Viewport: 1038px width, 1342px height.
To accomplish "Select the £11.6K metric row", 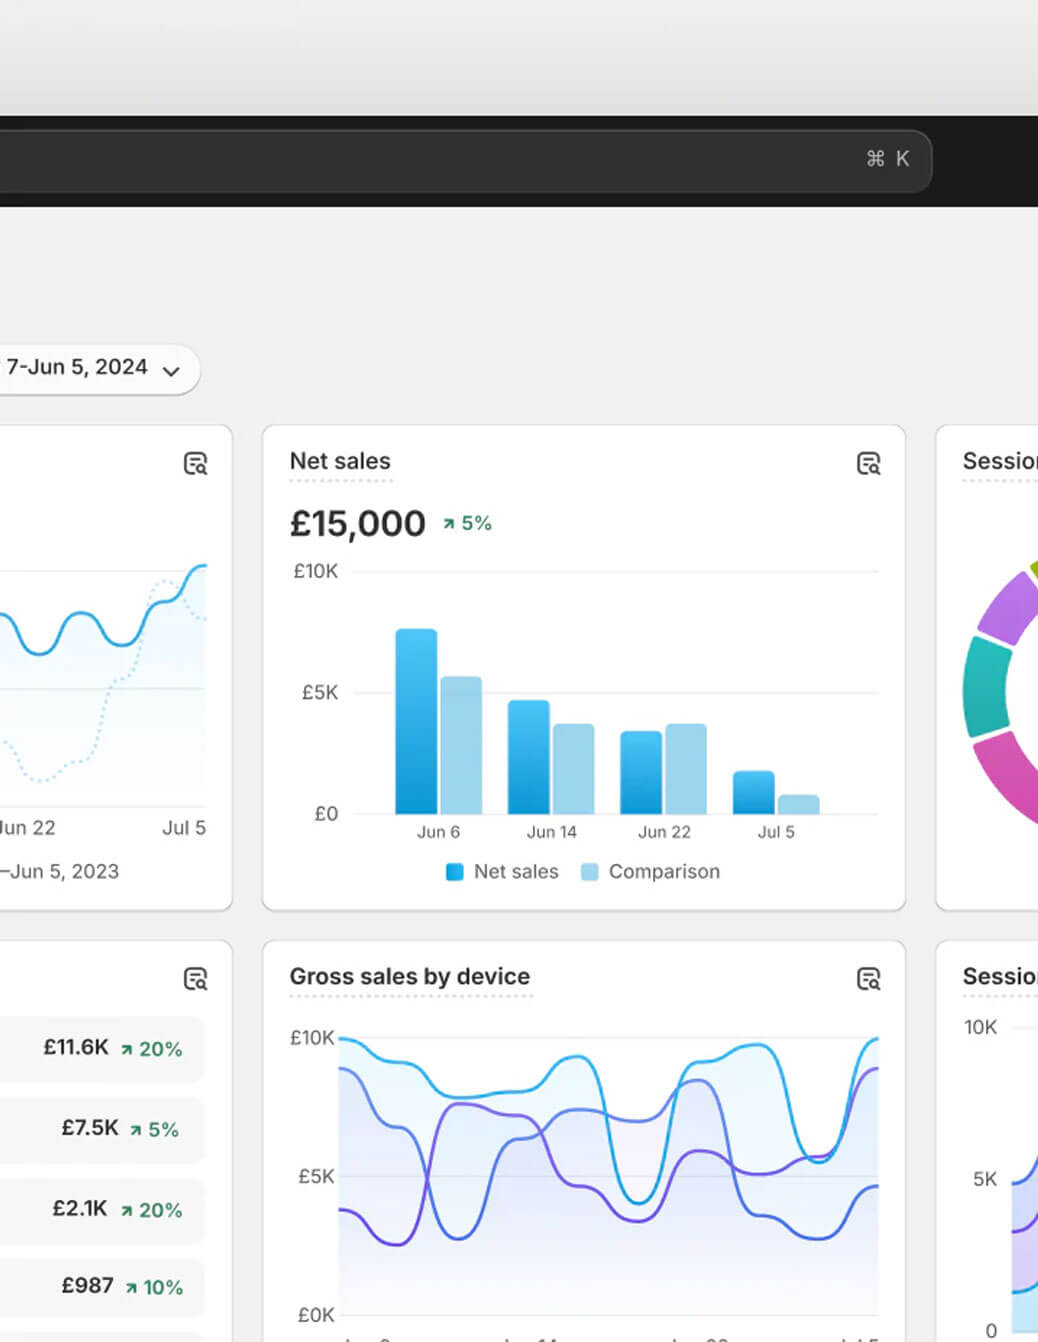I will point(102,1048).
